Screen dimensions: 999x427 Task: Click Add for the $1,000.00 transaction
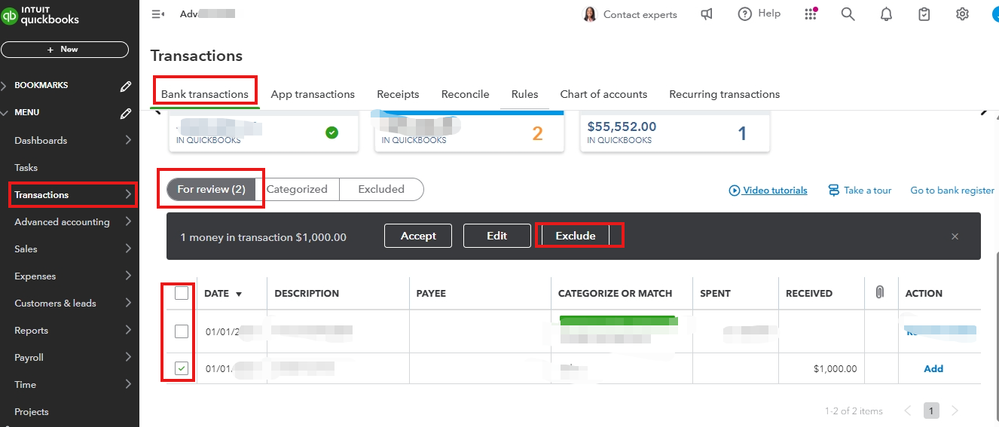[933, 368]
